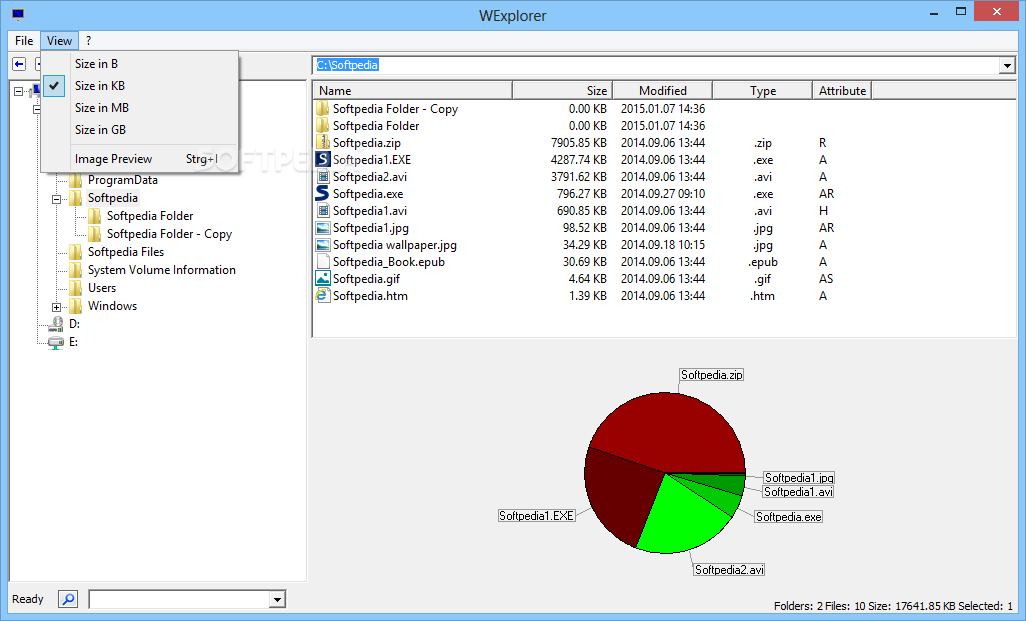Sort by Name column header
Viewport: 1026px width, 621px height.
coord(412,91)
